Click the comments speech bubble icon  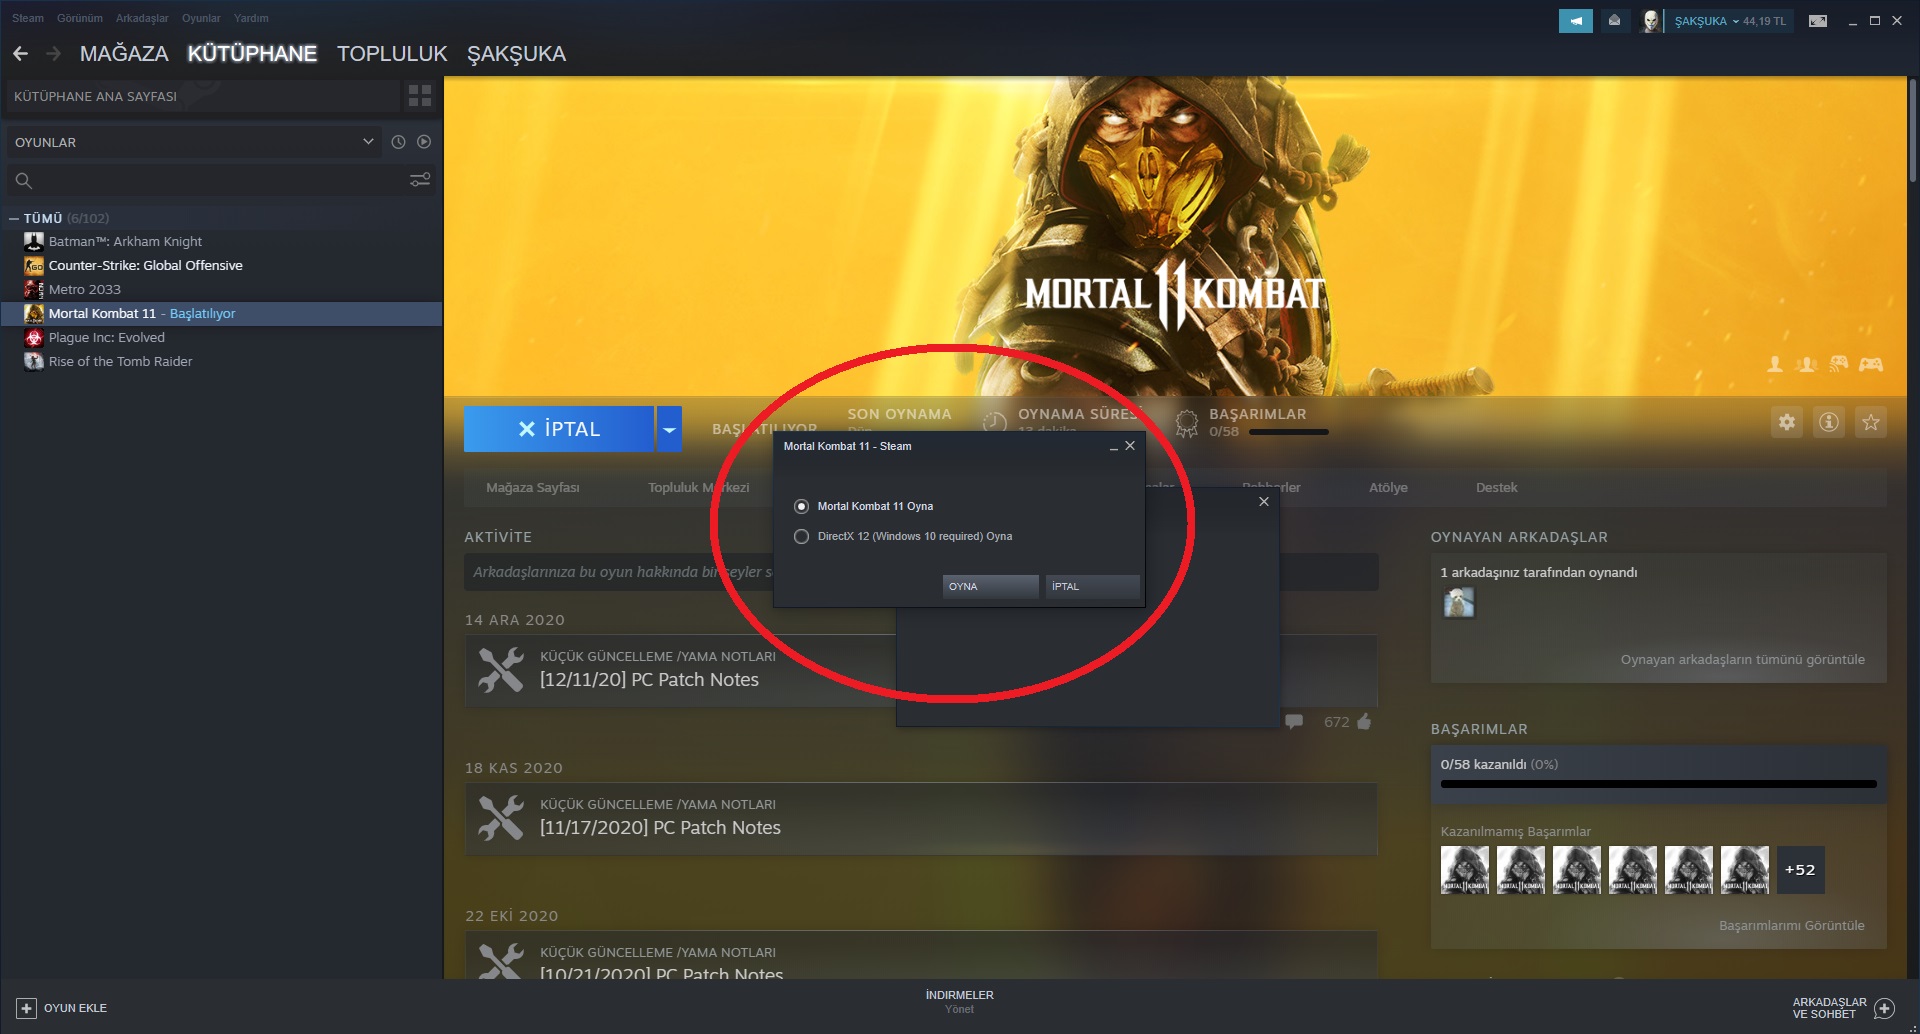tap(1294, 721)
